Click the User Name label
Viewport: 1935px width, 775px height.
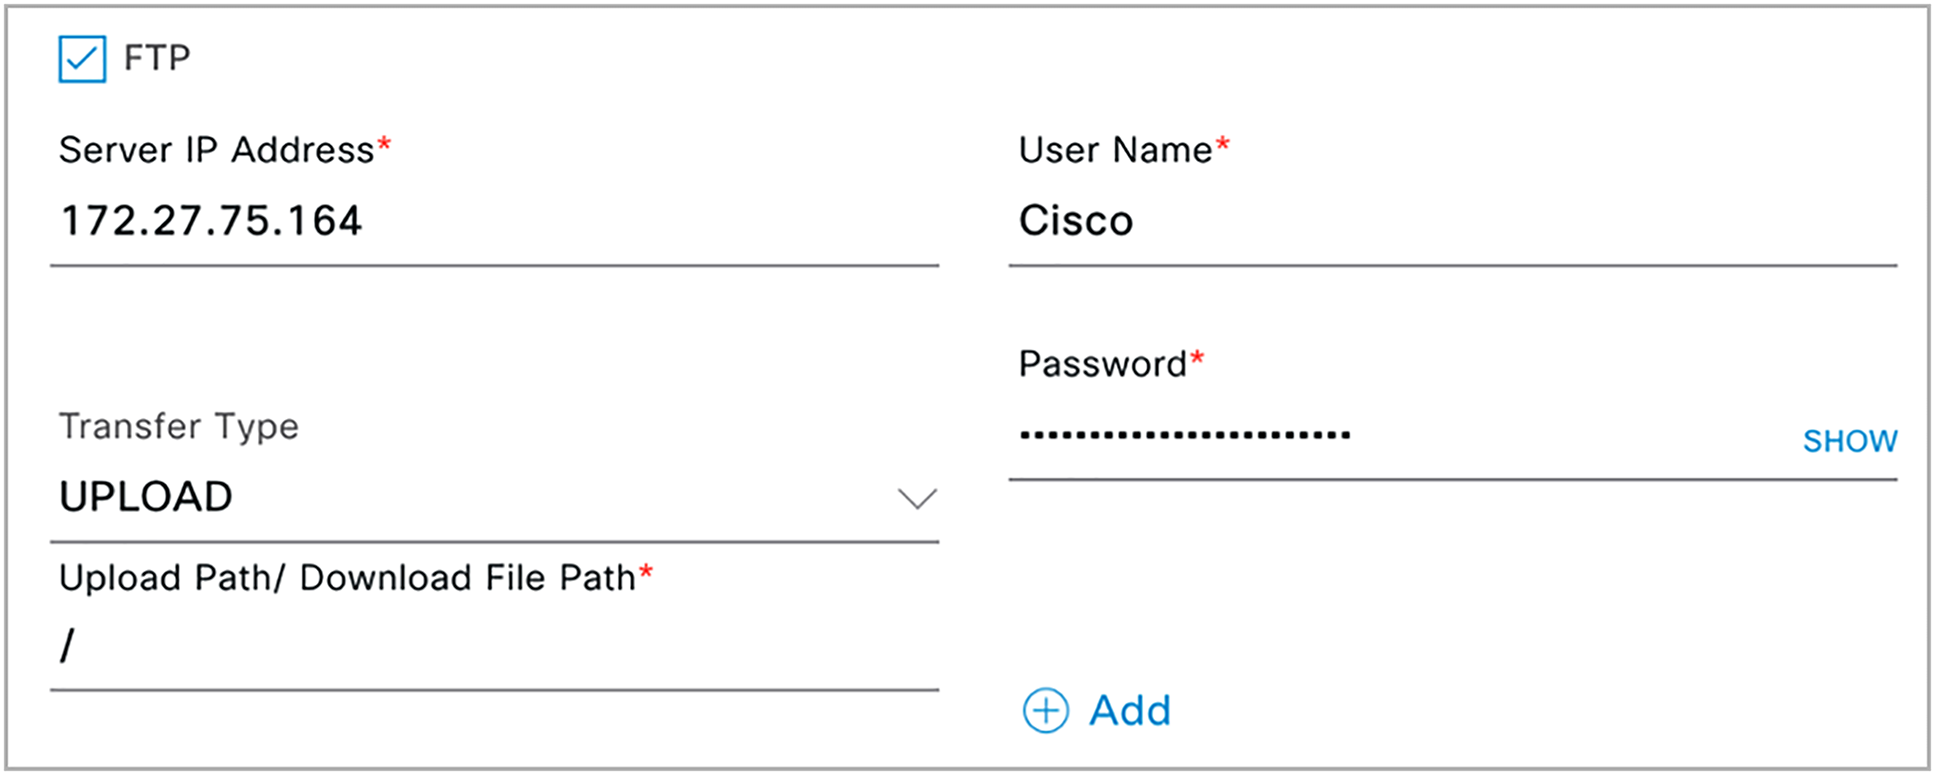[x=1116, y=150]
